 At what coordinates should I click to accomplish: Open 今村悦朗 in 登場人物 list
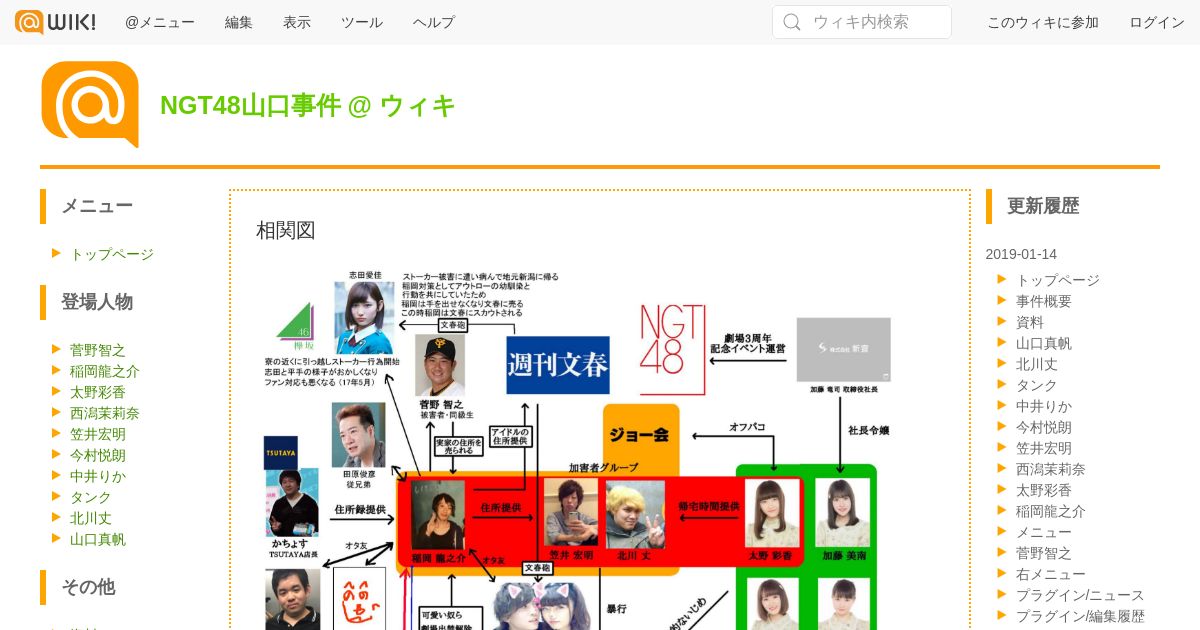(98, 455)
